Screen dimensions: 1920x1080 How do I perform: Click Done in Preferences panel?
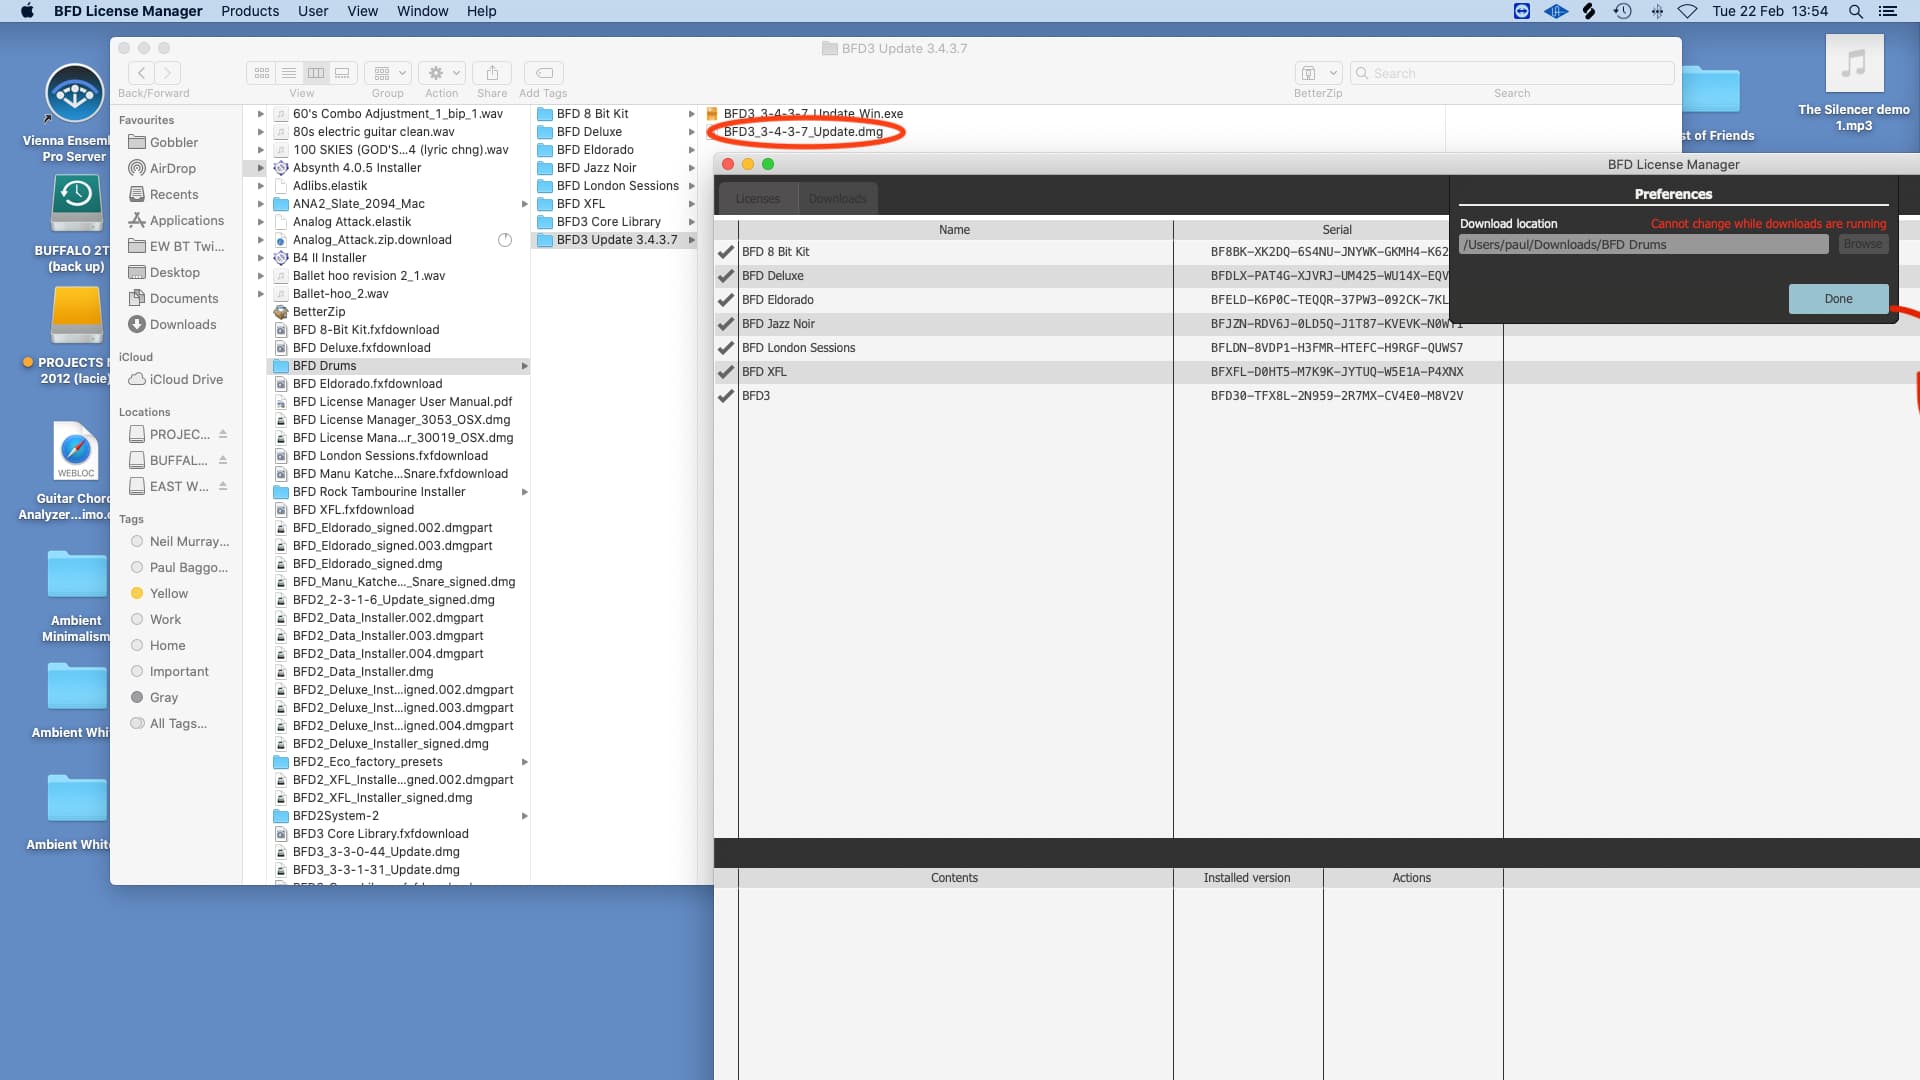click(1838, 299)
